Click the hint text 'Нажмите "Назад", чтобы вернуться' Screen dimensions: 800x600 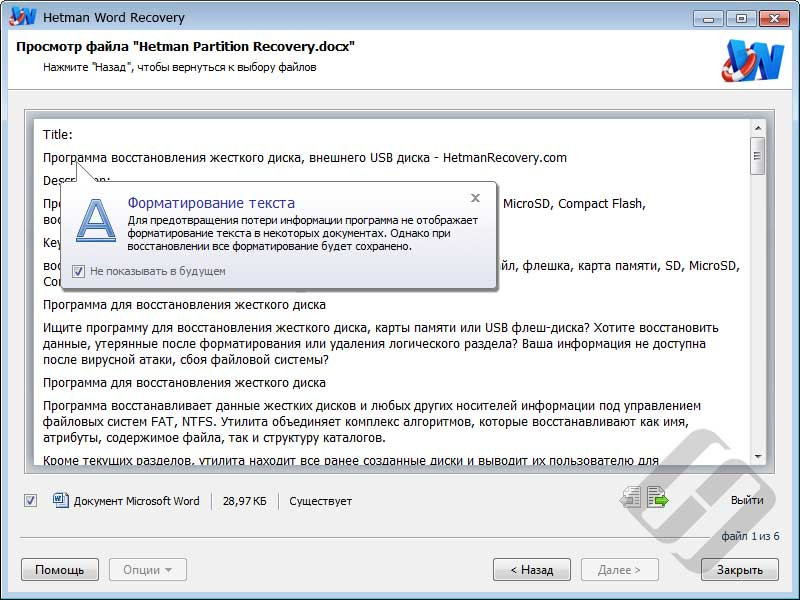coord(180,67)
